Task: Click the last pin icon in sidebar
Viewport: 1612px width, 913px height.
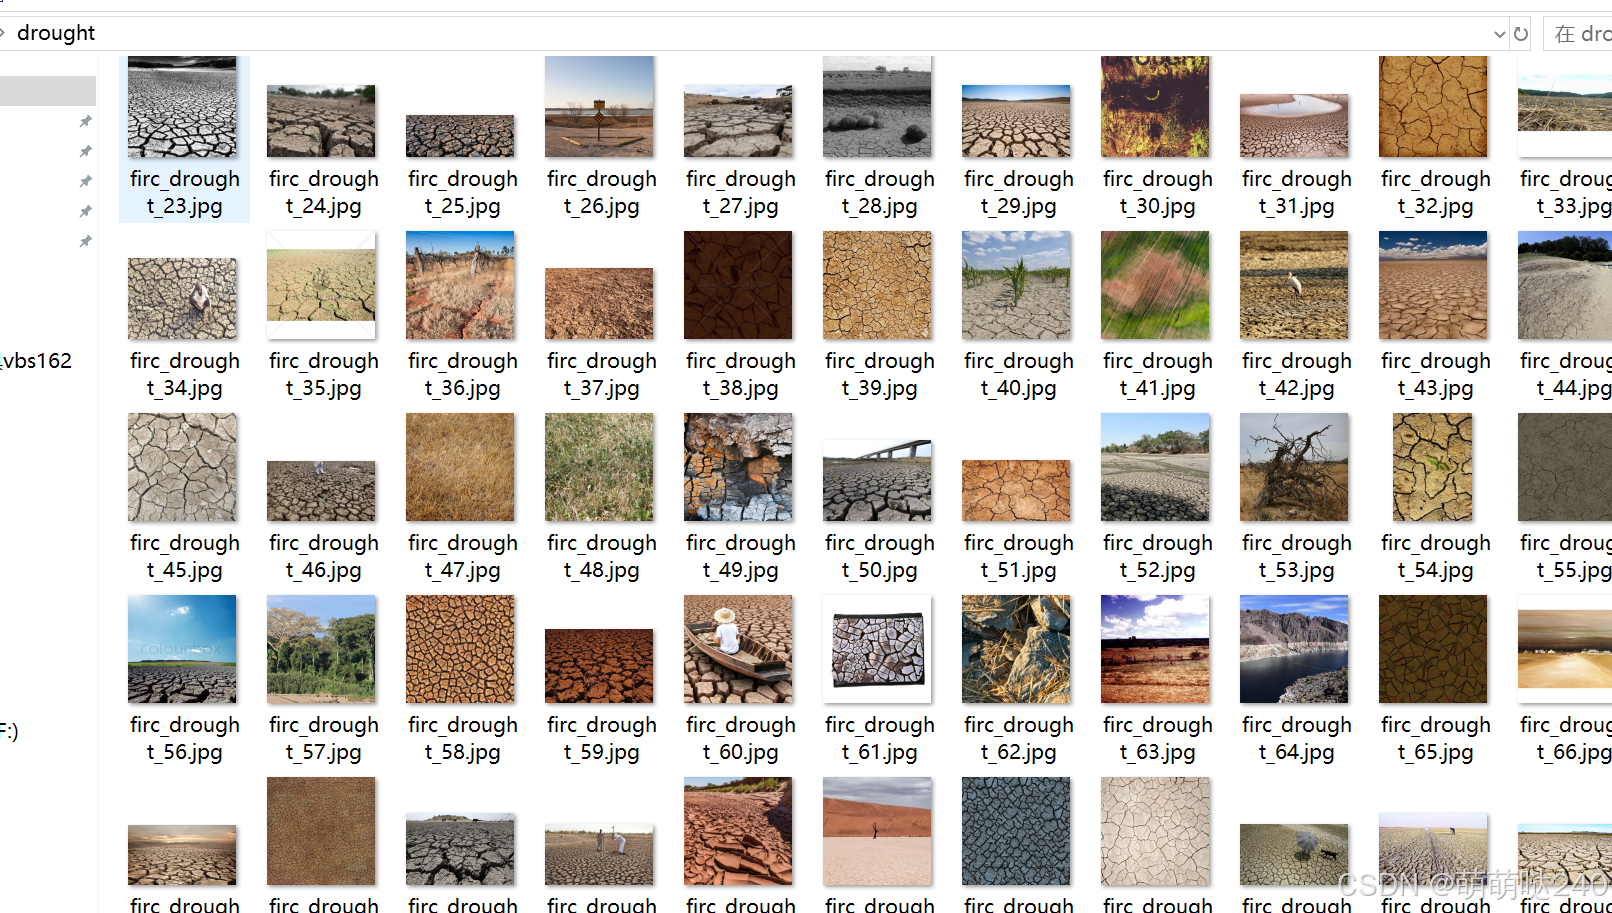Action: [x=86, y=241]
